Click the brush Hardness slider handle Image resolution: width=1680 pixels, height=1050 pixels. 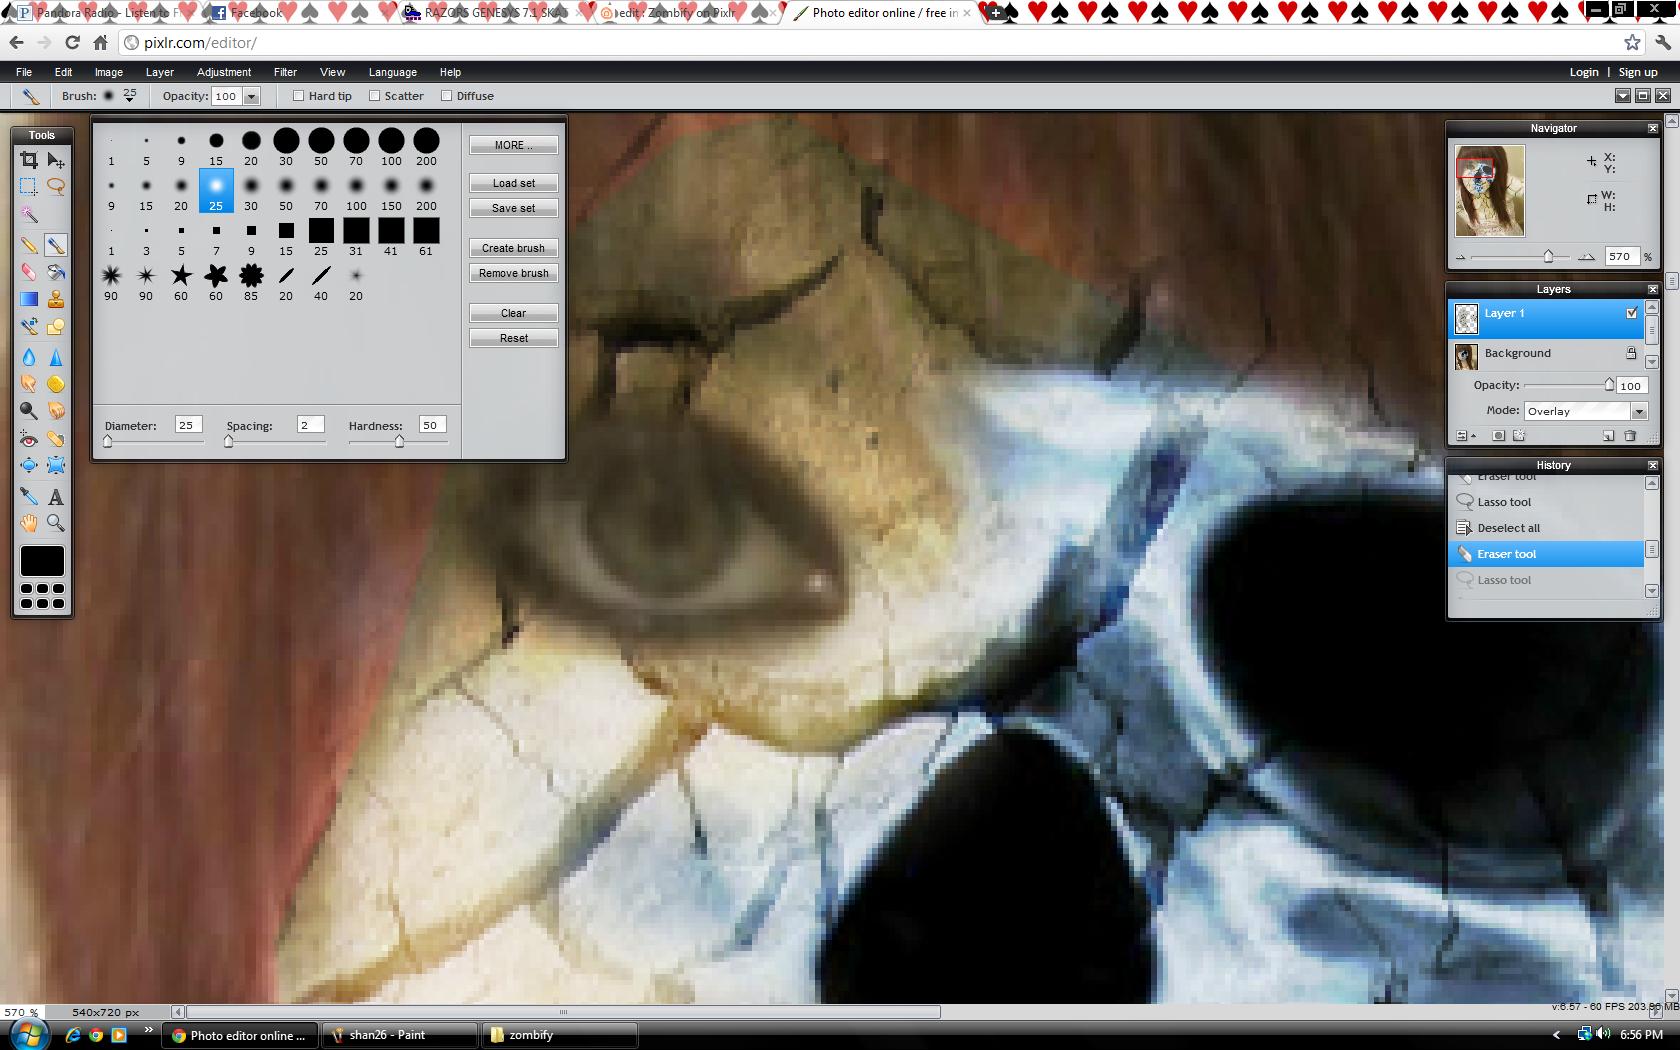[399, 441]
